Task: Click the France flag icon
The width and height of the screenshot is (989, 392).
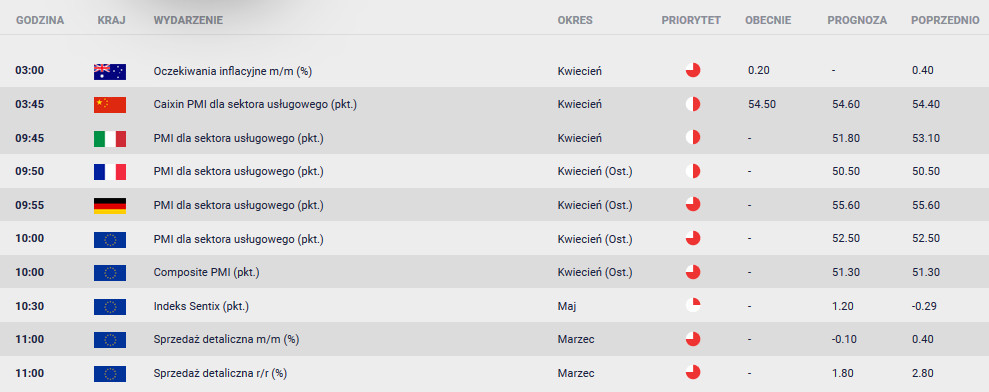Action: (110, 172)
